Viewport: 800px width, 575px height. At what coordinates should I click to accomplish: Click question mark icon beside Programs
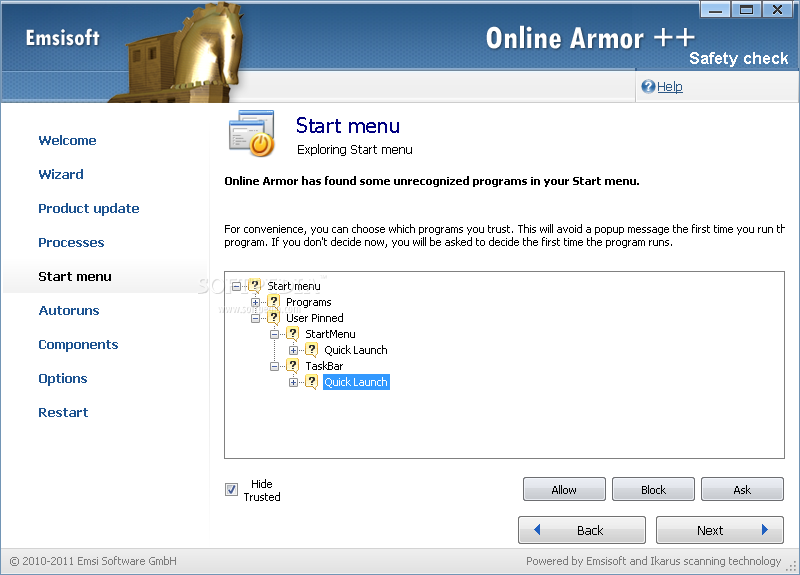click(x=273, y=302)
